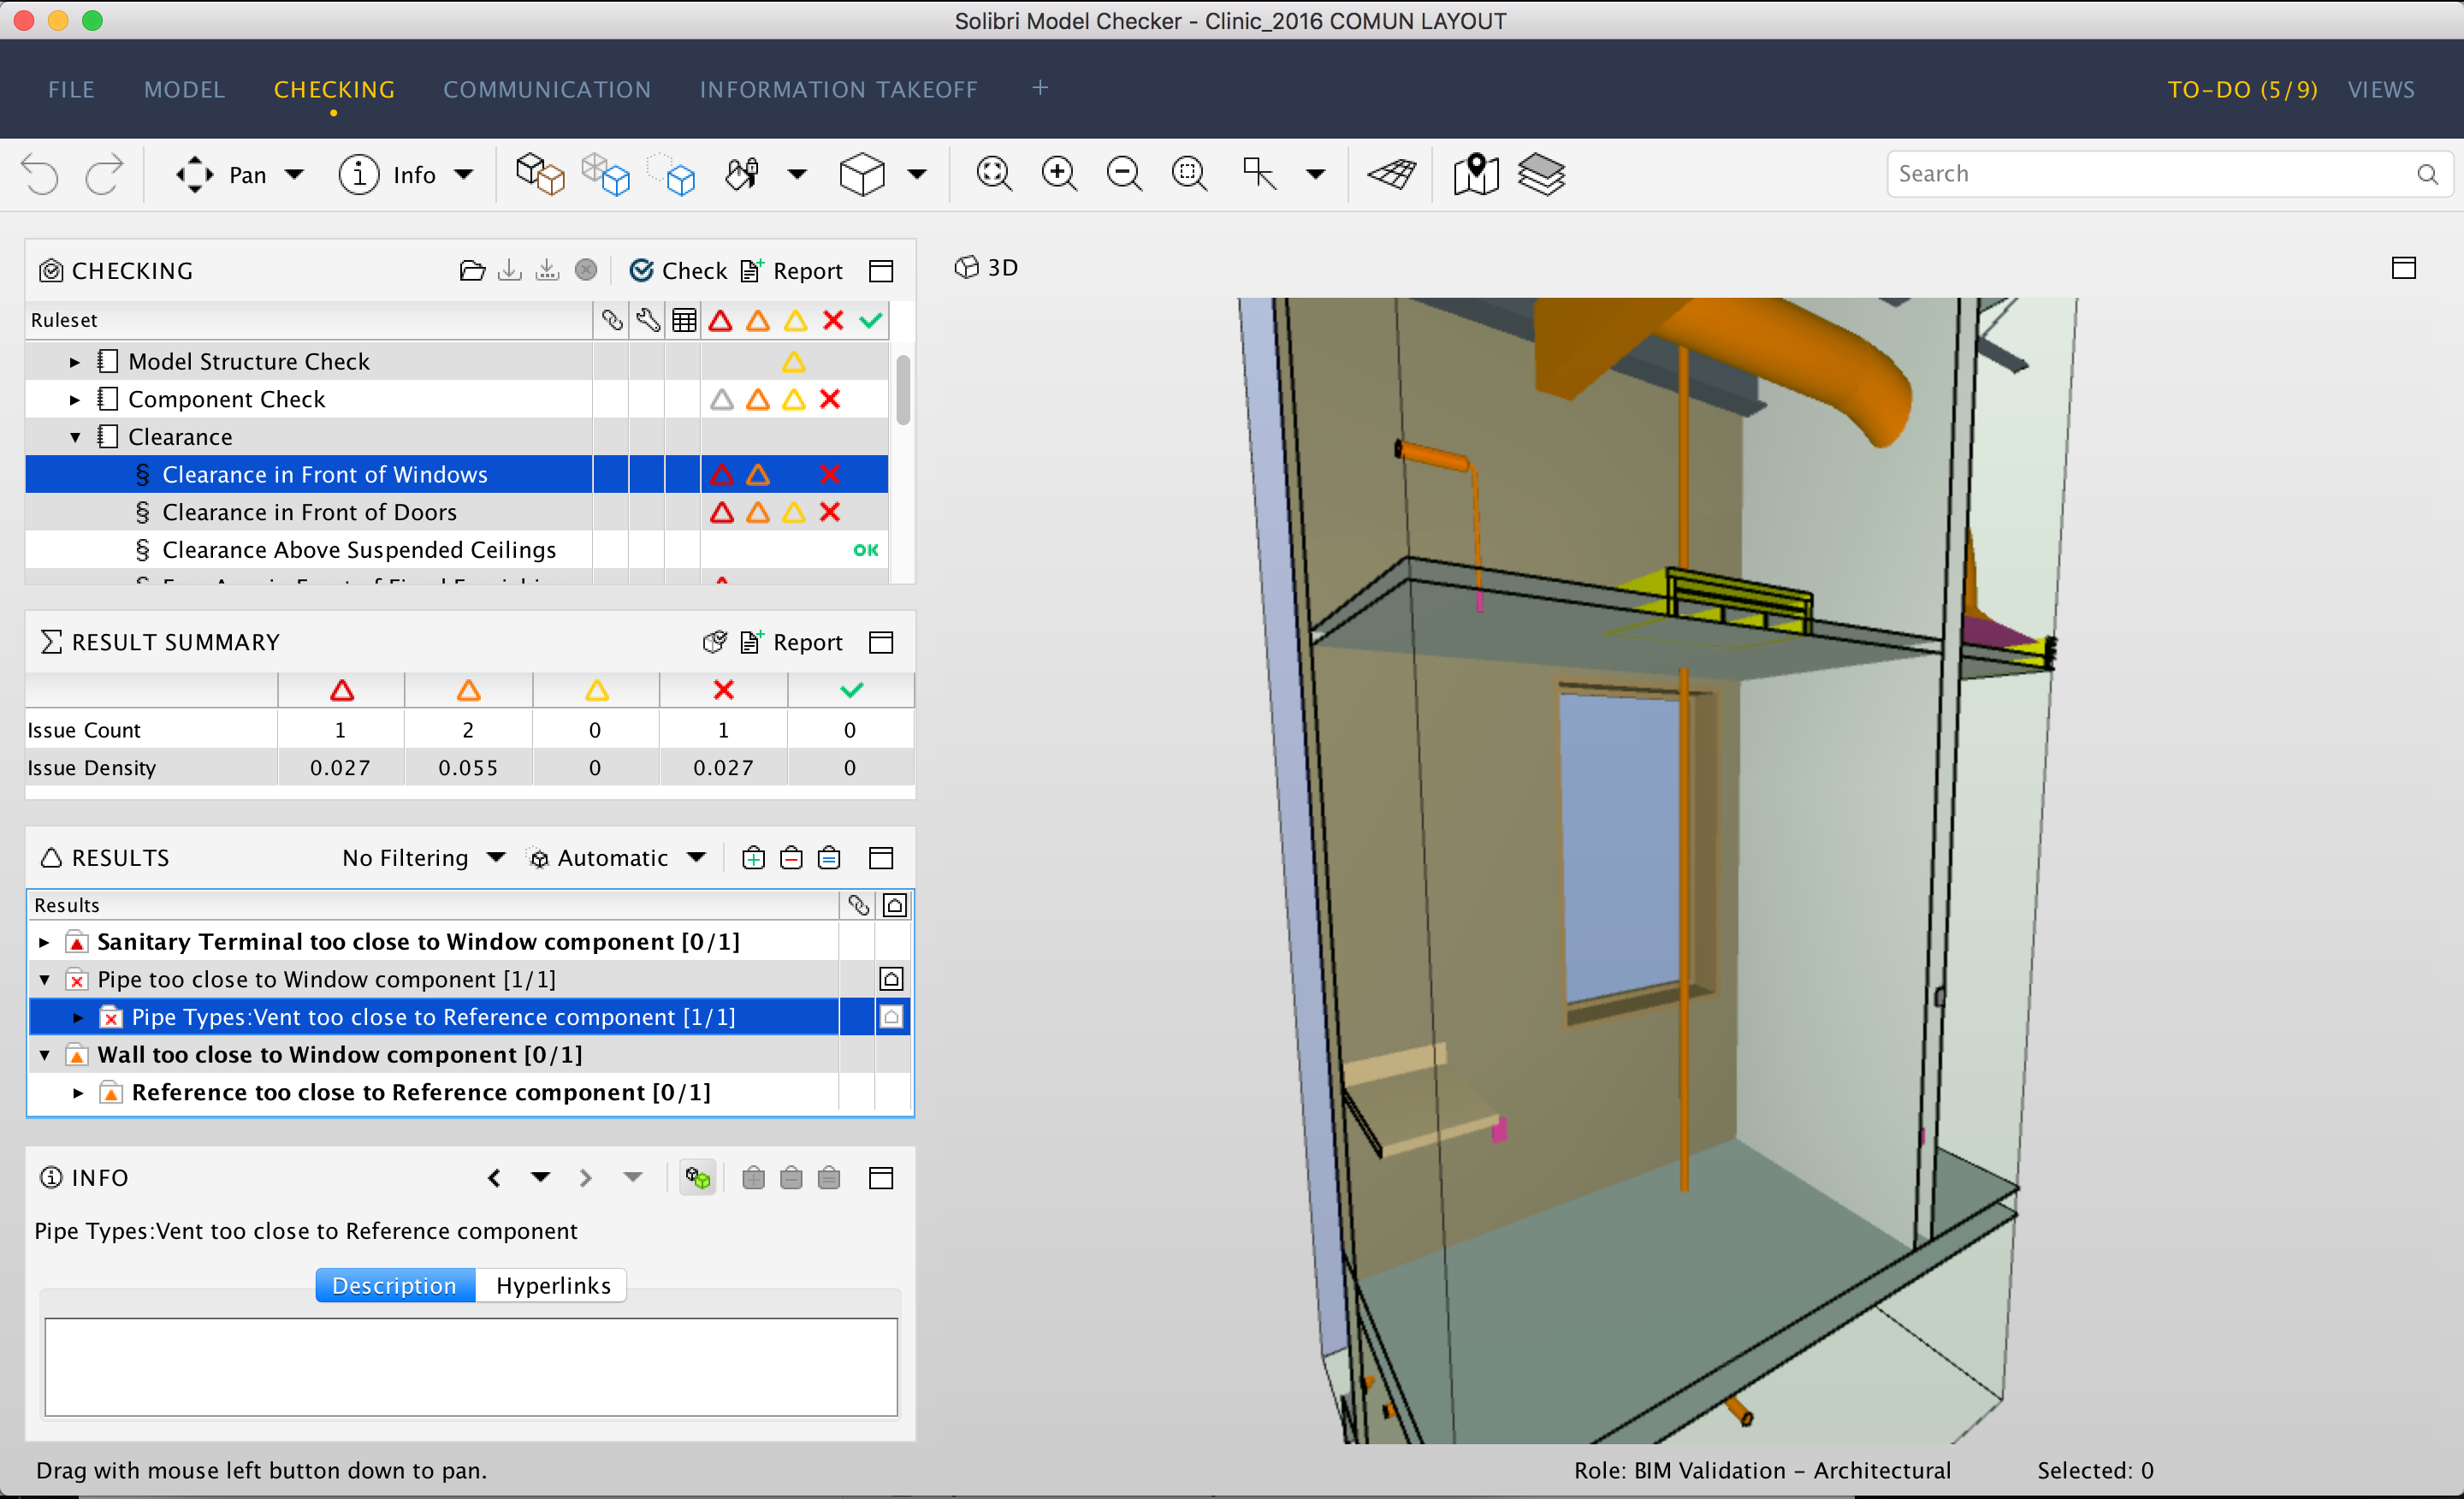
Task: Click the open ruleset folder icon
Action: pos(472,270)
